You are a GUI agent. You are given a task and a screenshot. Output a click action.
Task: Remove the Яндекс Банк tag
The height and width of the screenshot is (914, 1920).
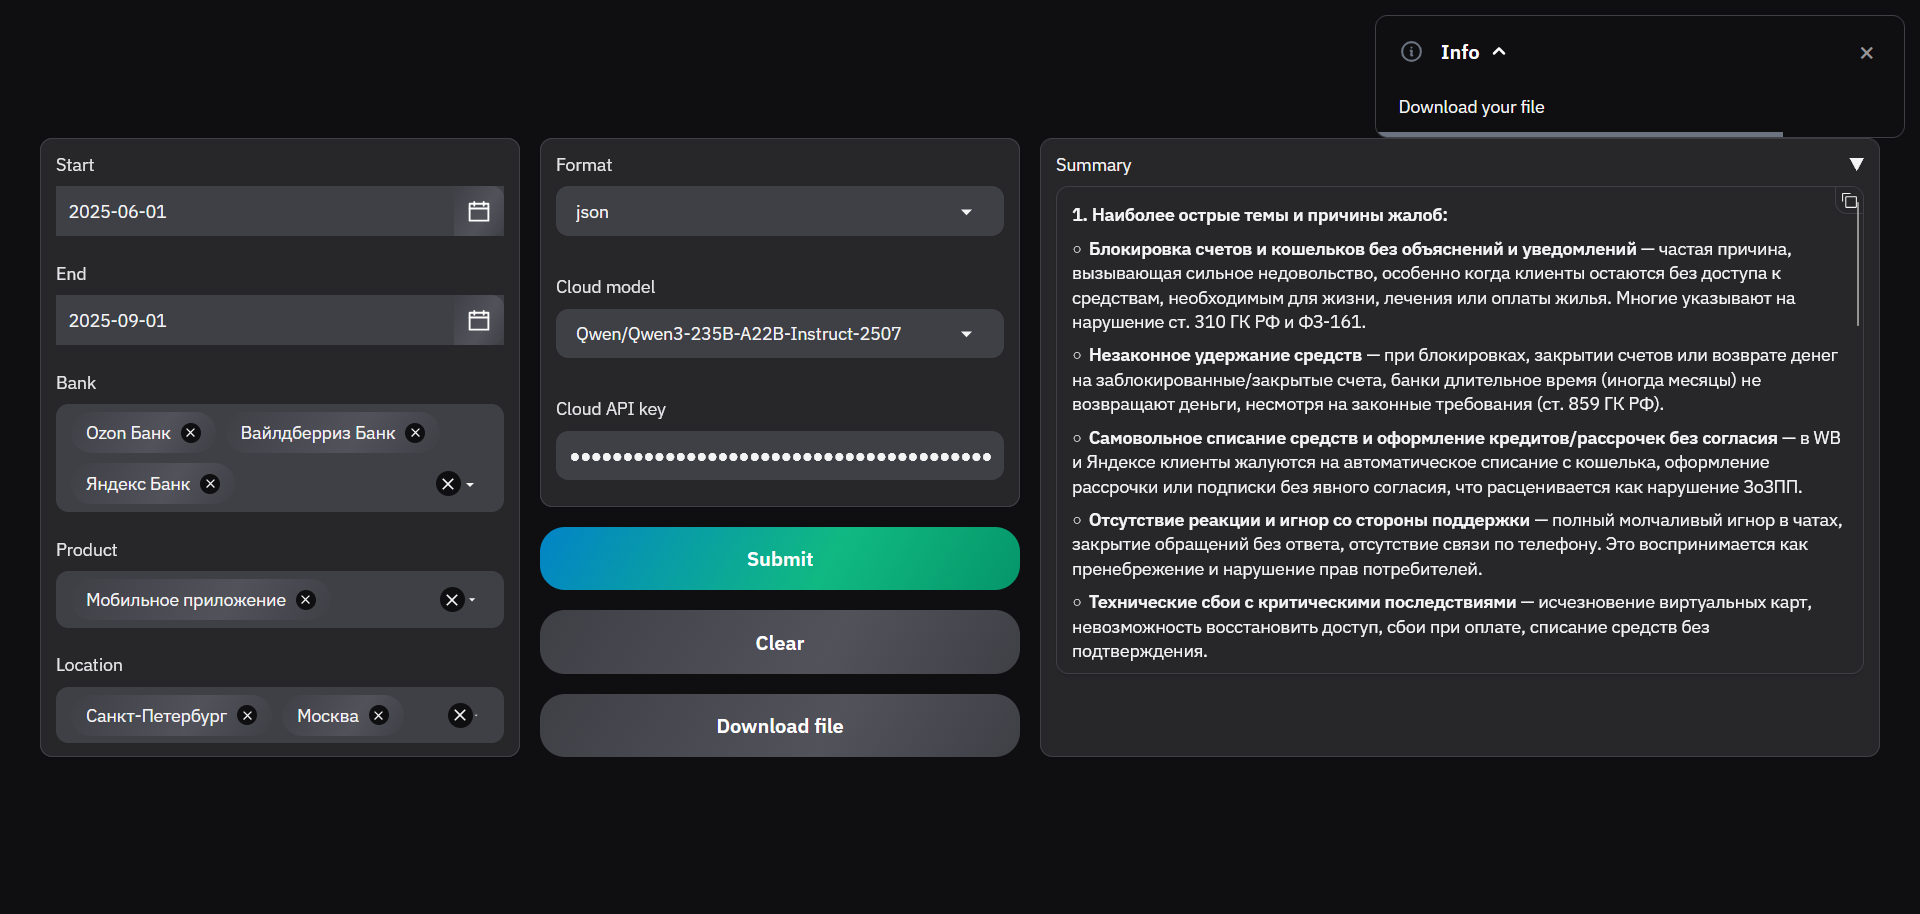210,484
